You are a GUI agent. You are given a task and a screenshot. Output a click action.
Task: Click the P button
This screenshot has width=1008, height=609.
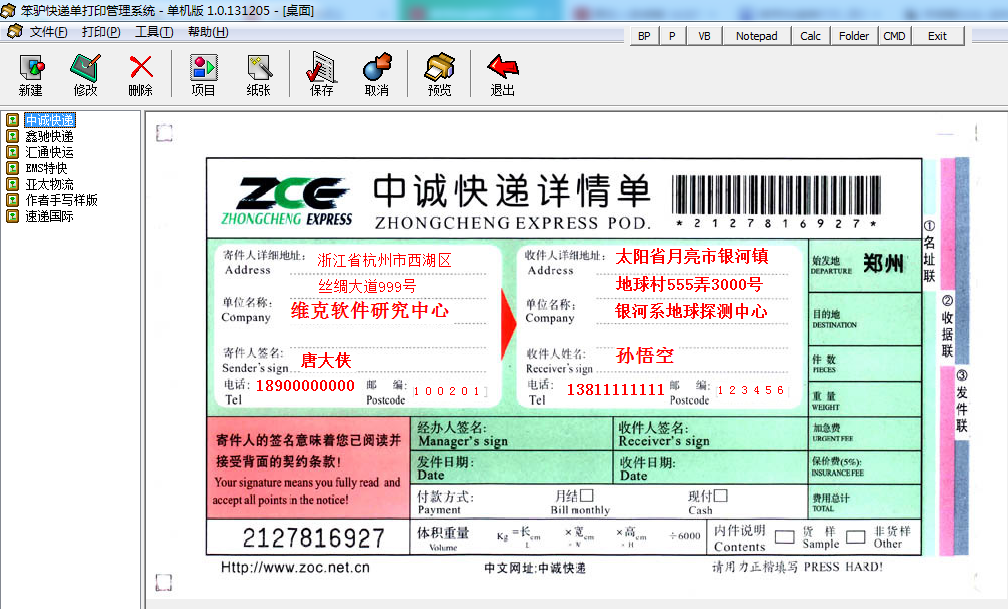tap(672, 36)
